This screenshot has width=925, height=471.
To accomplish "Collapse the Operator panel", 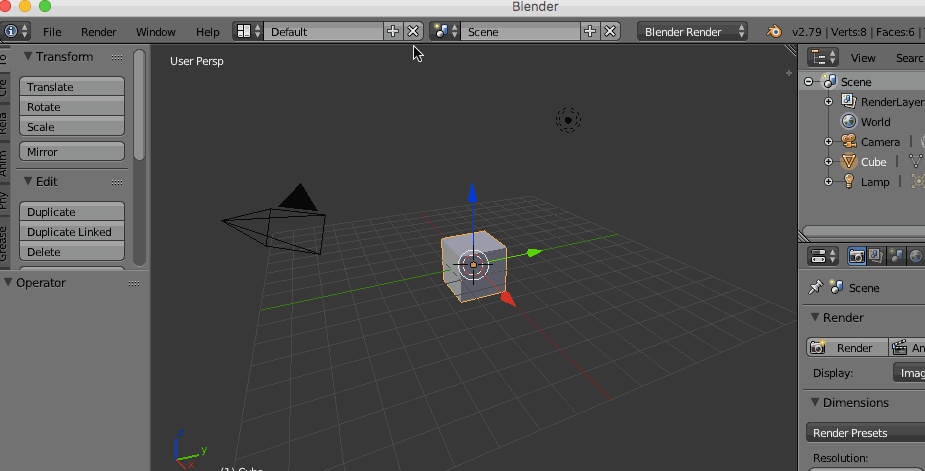I will coord(8,282).
